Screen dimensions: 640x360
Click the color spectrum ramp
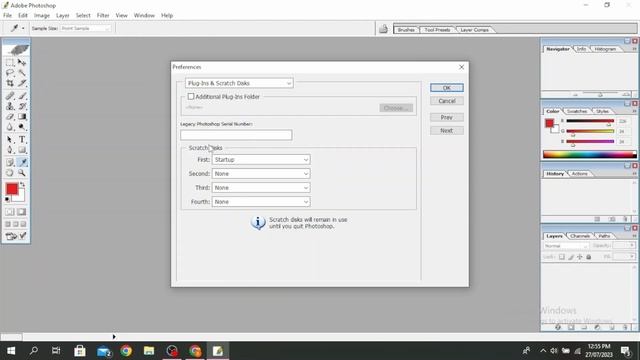[589, 154]
